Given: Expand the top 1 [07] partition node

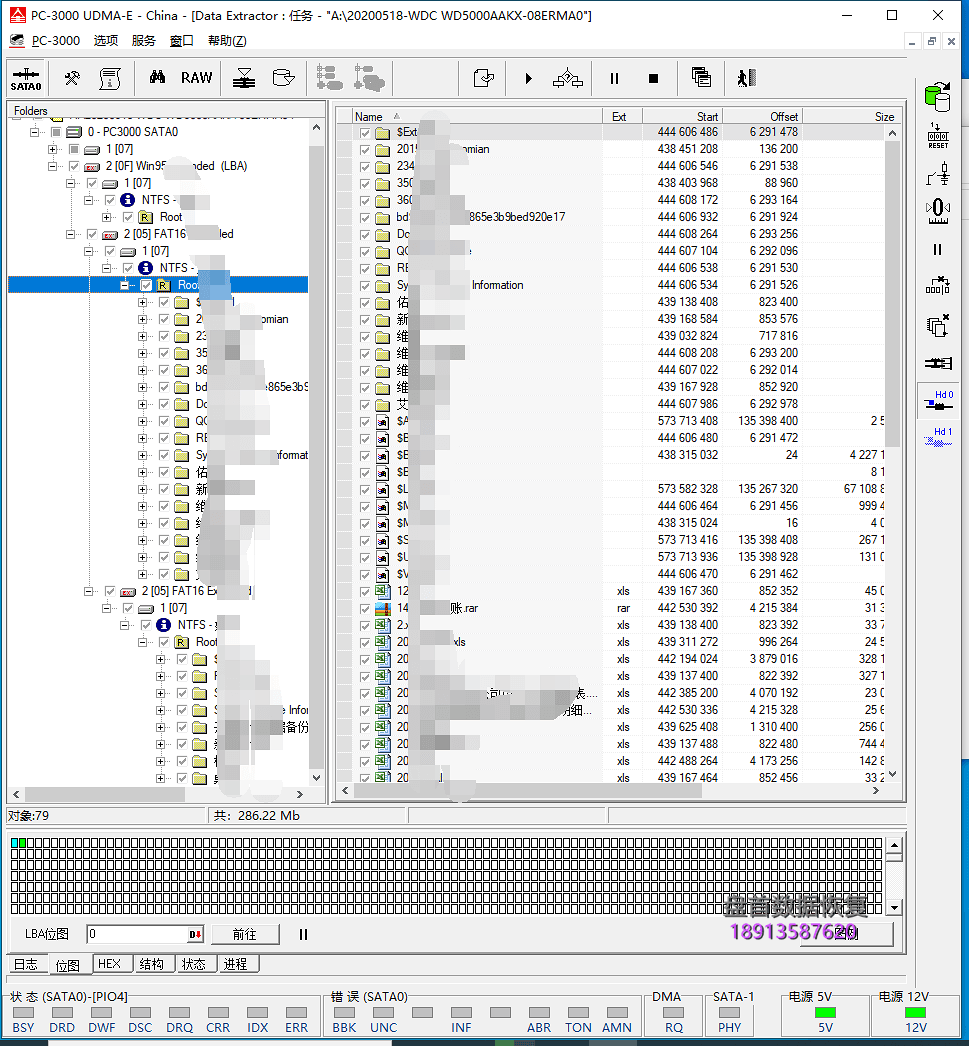Looking at the screenshot, I should pyautogui.click(x=52, y=149).
